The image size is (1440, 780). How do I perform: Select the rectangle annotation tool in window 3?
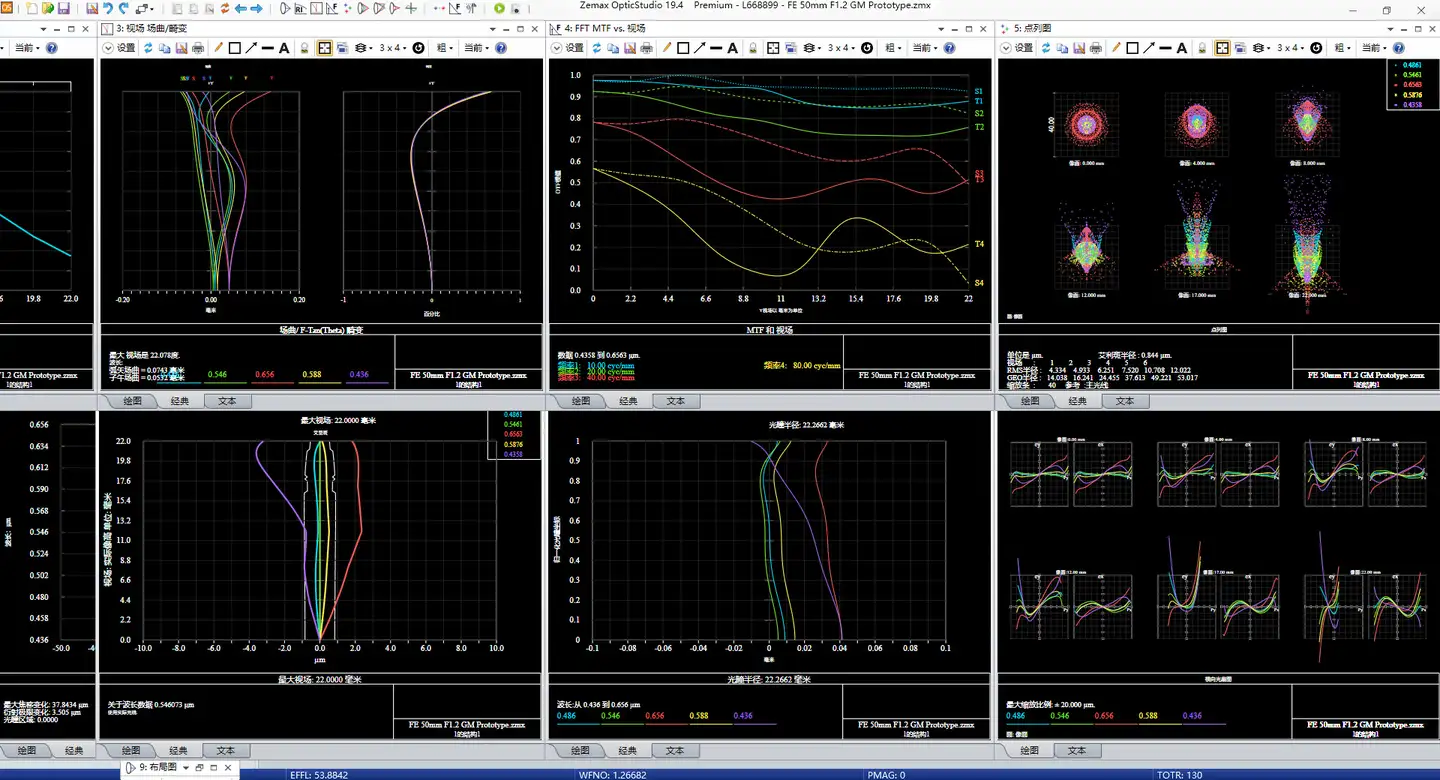[x=235, y=48]
